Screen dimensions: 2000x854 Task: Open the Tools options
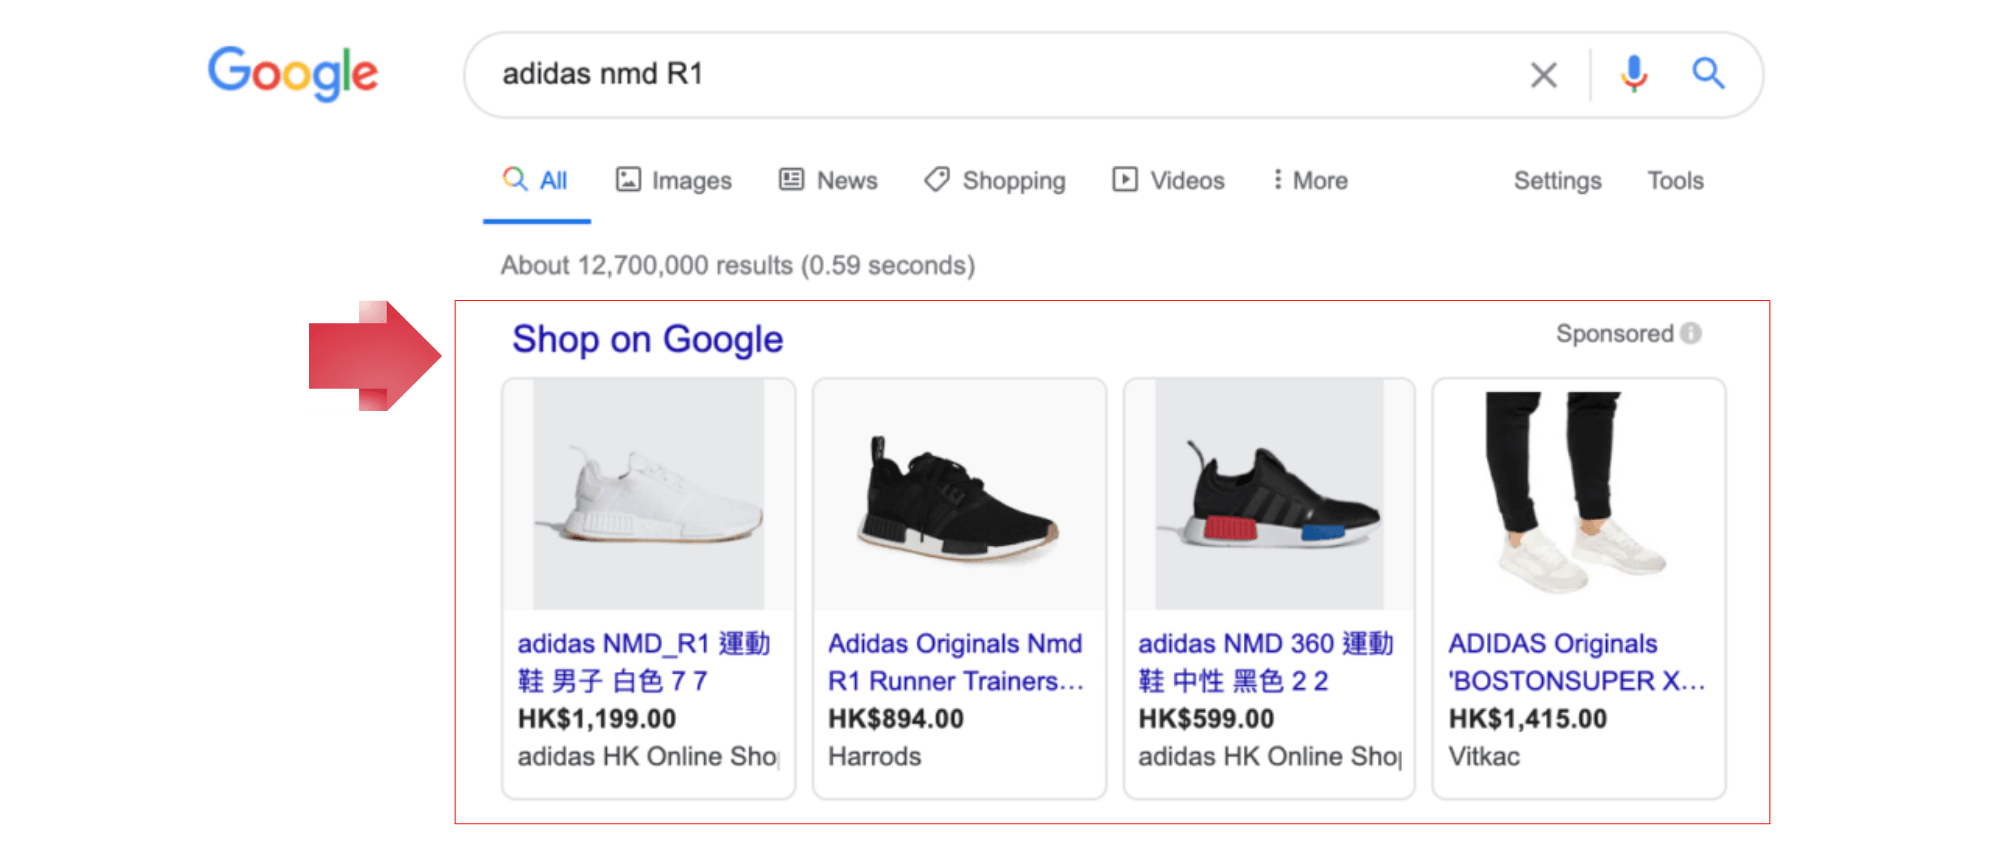pyautogui.click(x=1676, y=181)
